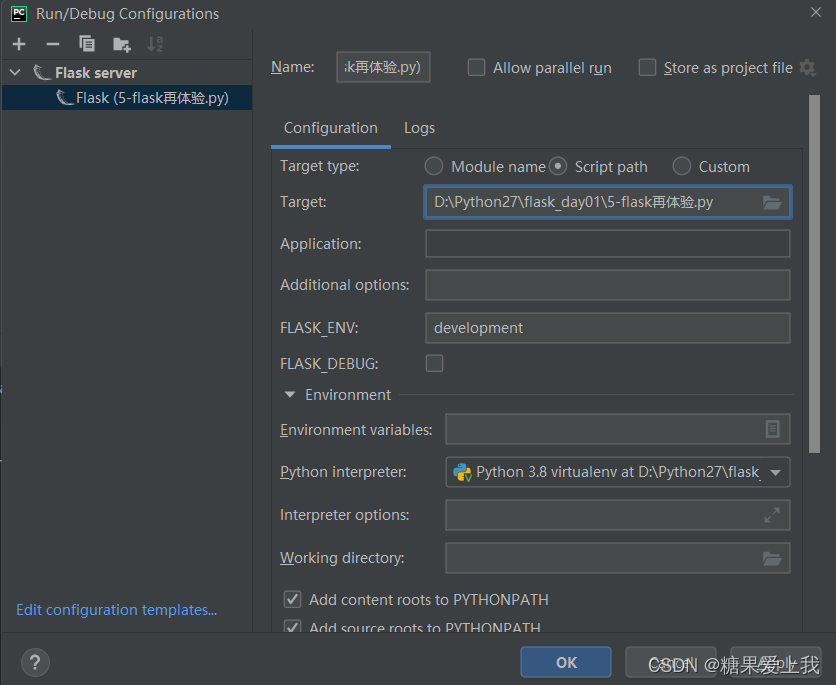Click the OK button
Screen dimensions: 836x685
(x=565, y=662)
